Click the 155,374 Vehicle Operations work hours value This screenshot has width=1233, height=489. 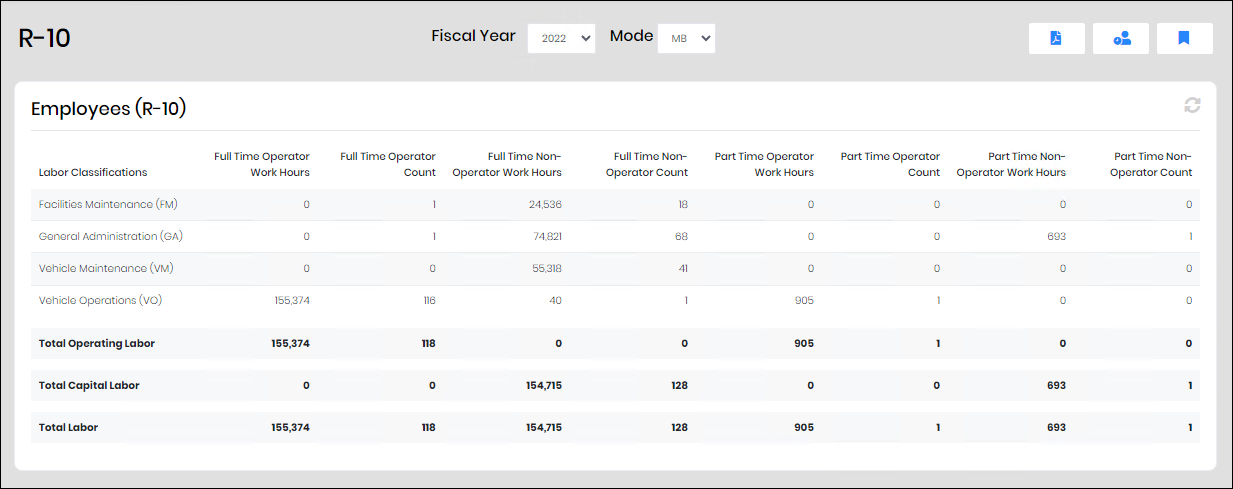(x=291, y=300)
